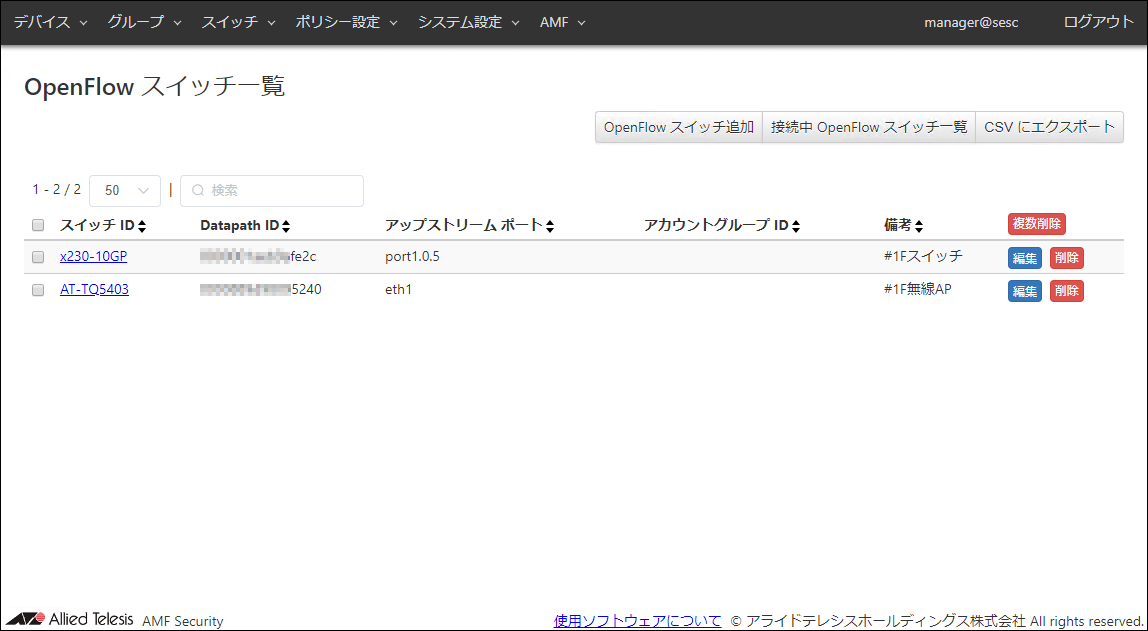Click the #1Fスイッチ note cell
Image resolution: width=1148 pixels, height=631 pixels.
click(x=923, y=256)
